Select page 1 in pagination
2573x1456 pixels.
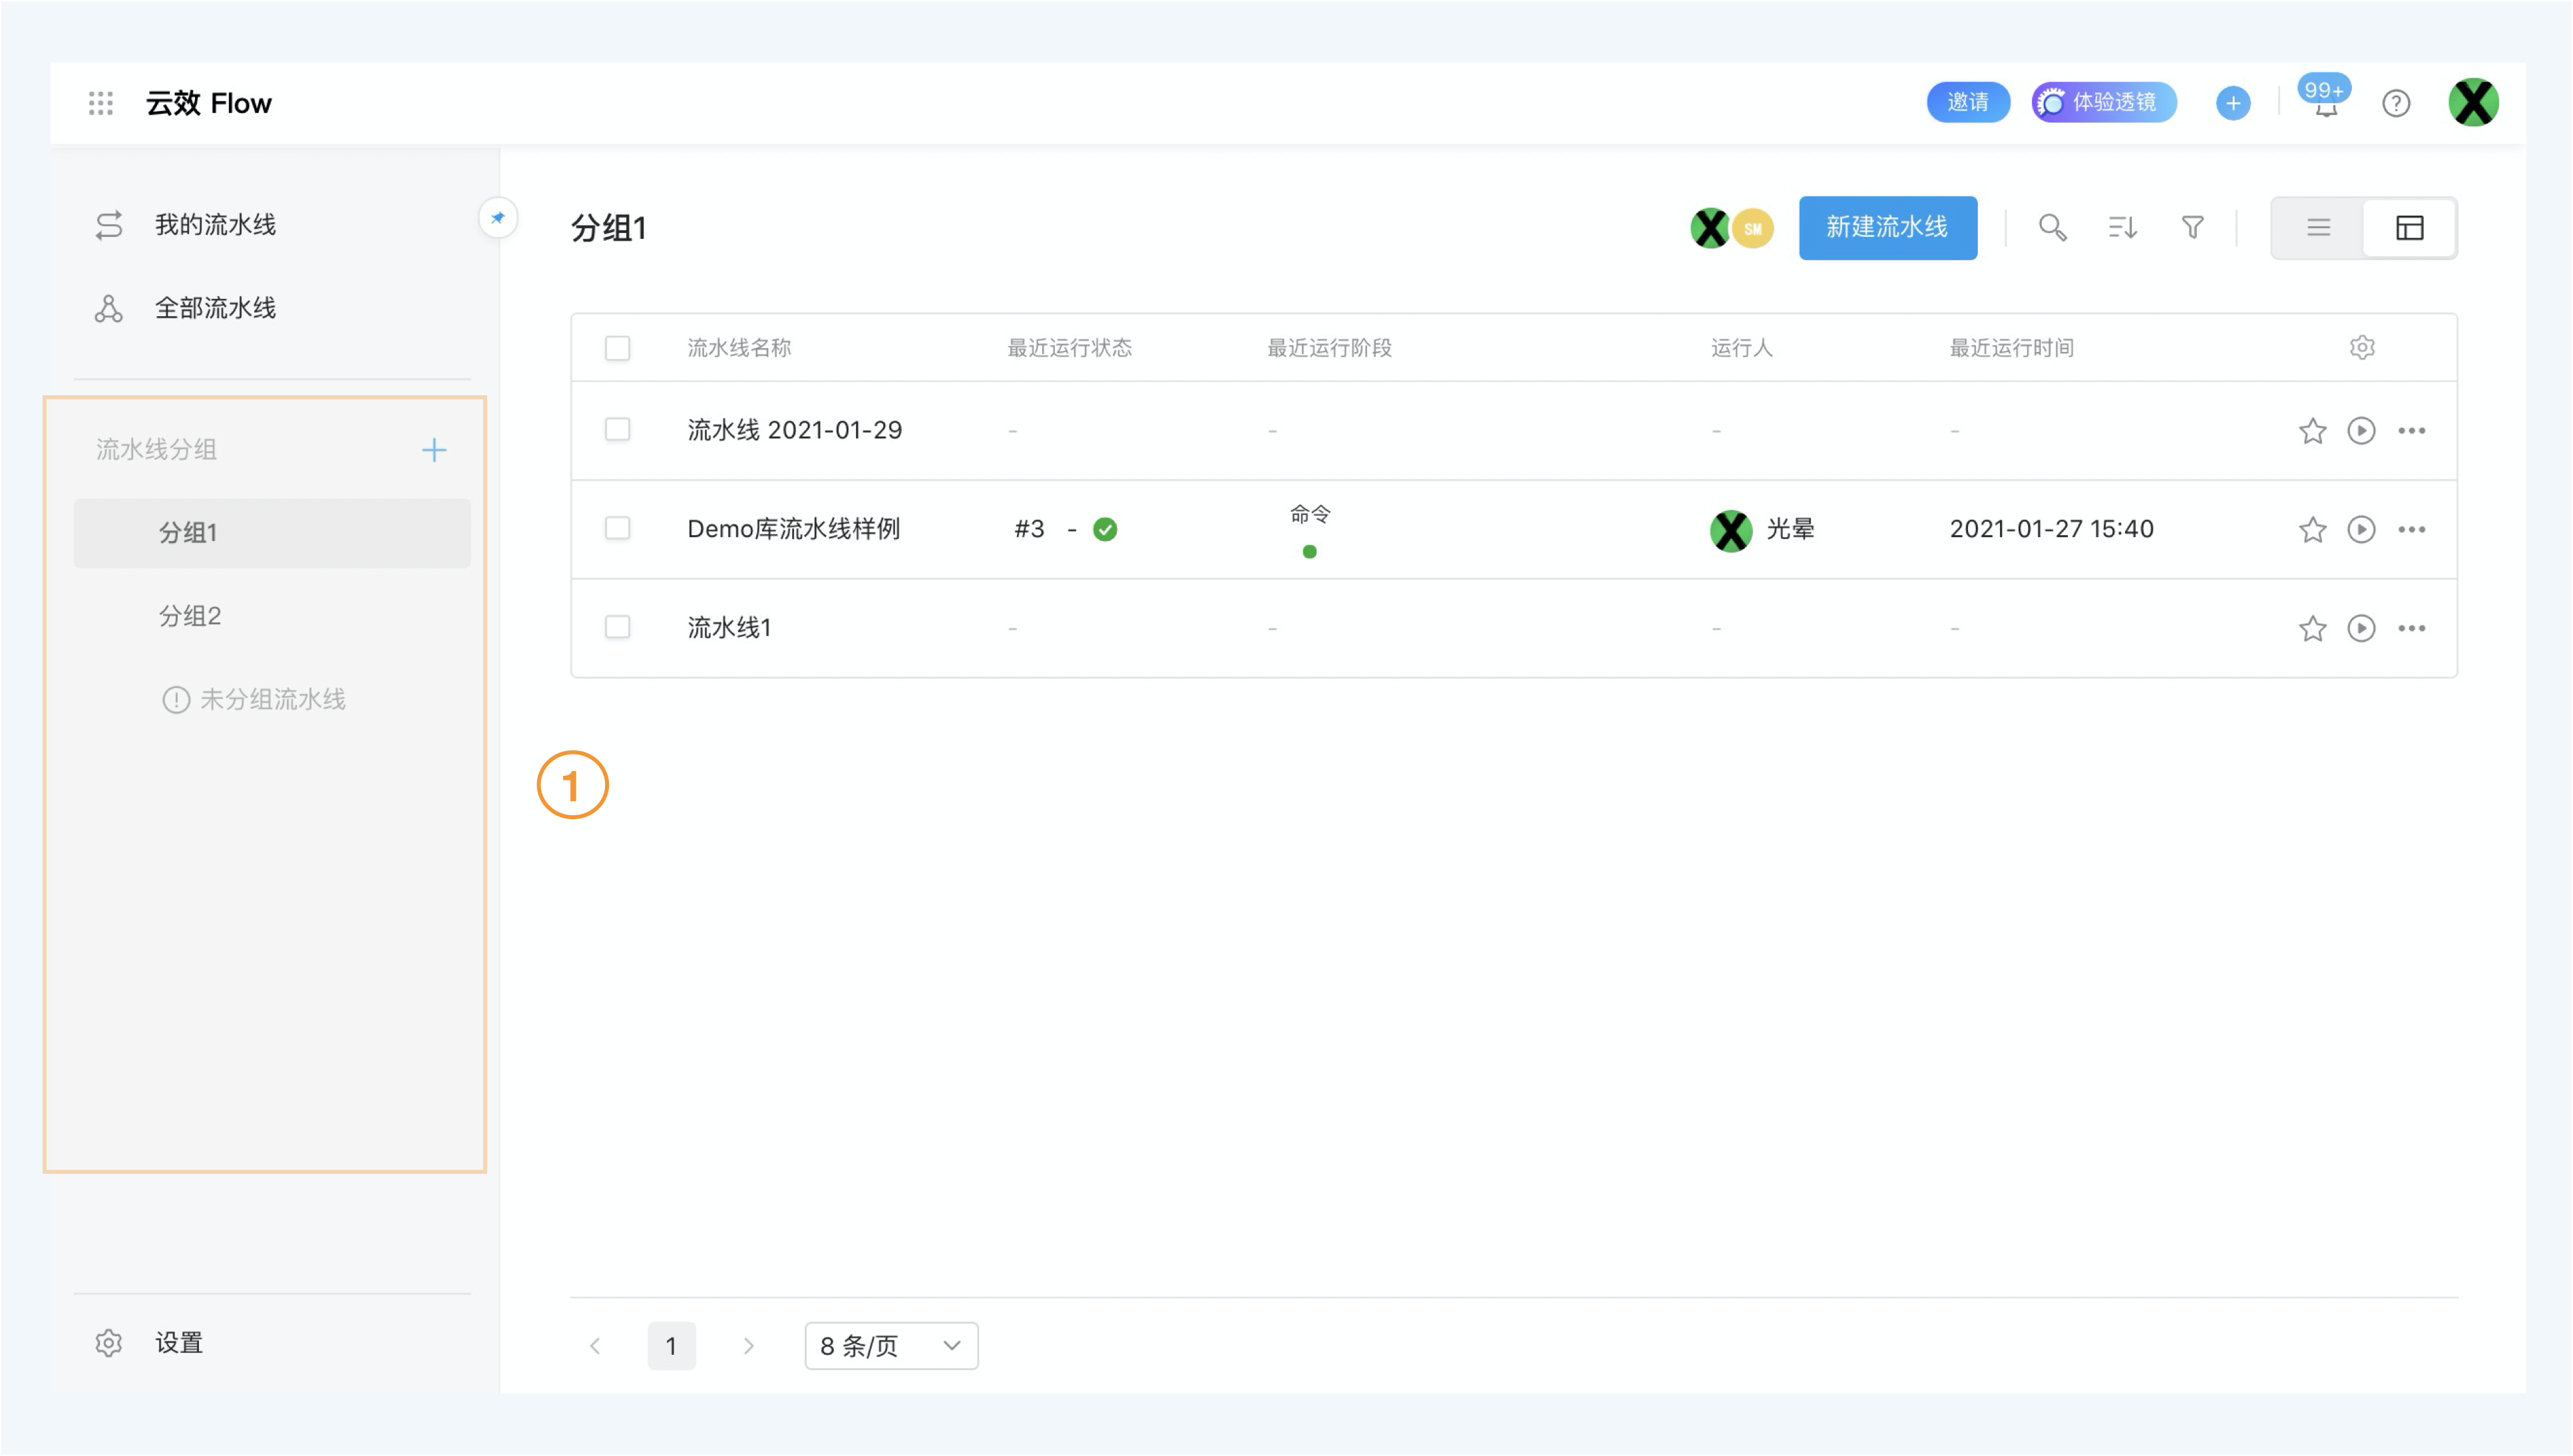point(671,1345)
